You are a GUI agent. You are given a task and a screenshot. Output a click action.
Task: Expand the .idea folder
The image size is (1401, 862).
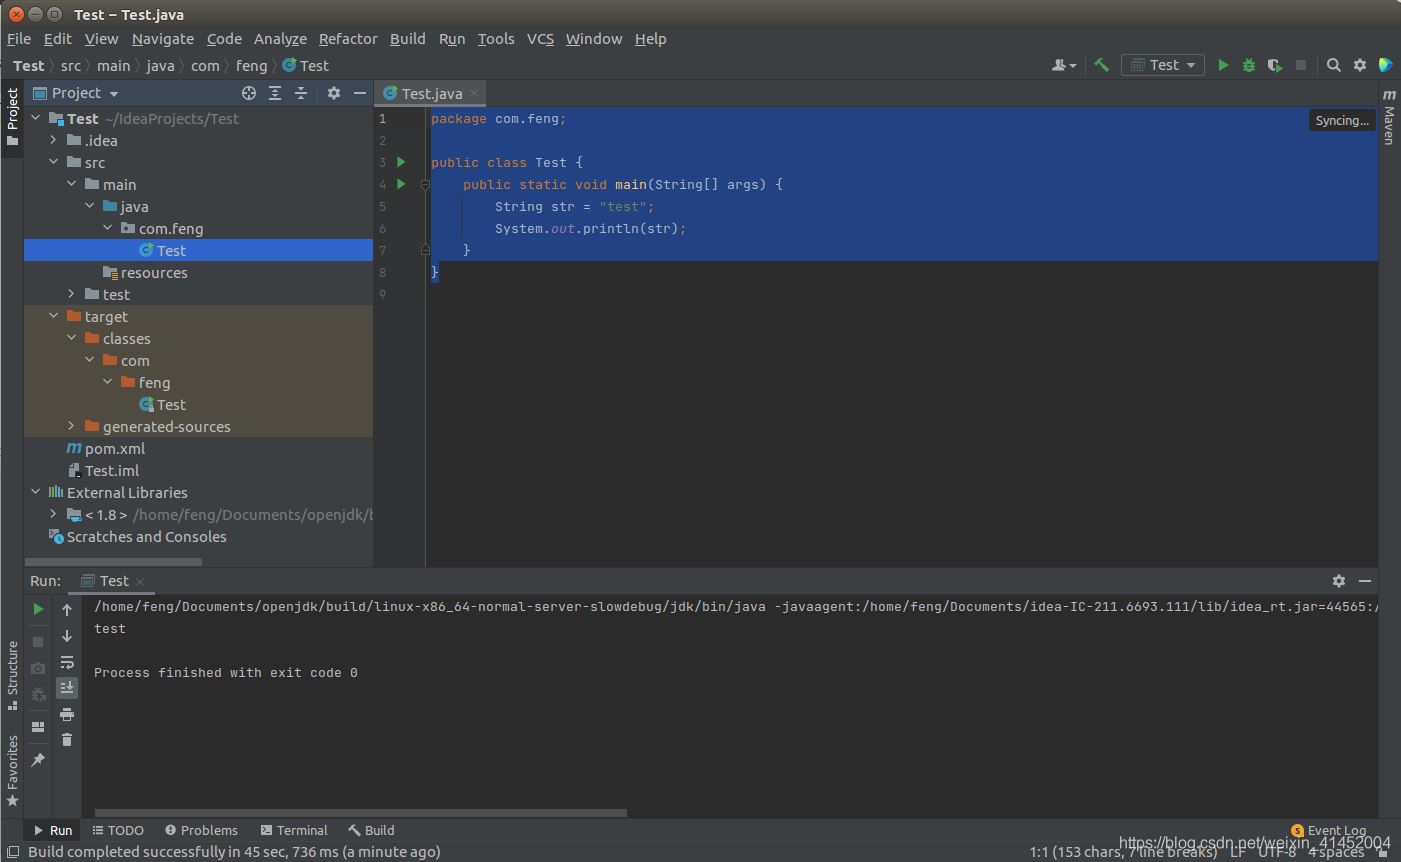tap(54, 140)
